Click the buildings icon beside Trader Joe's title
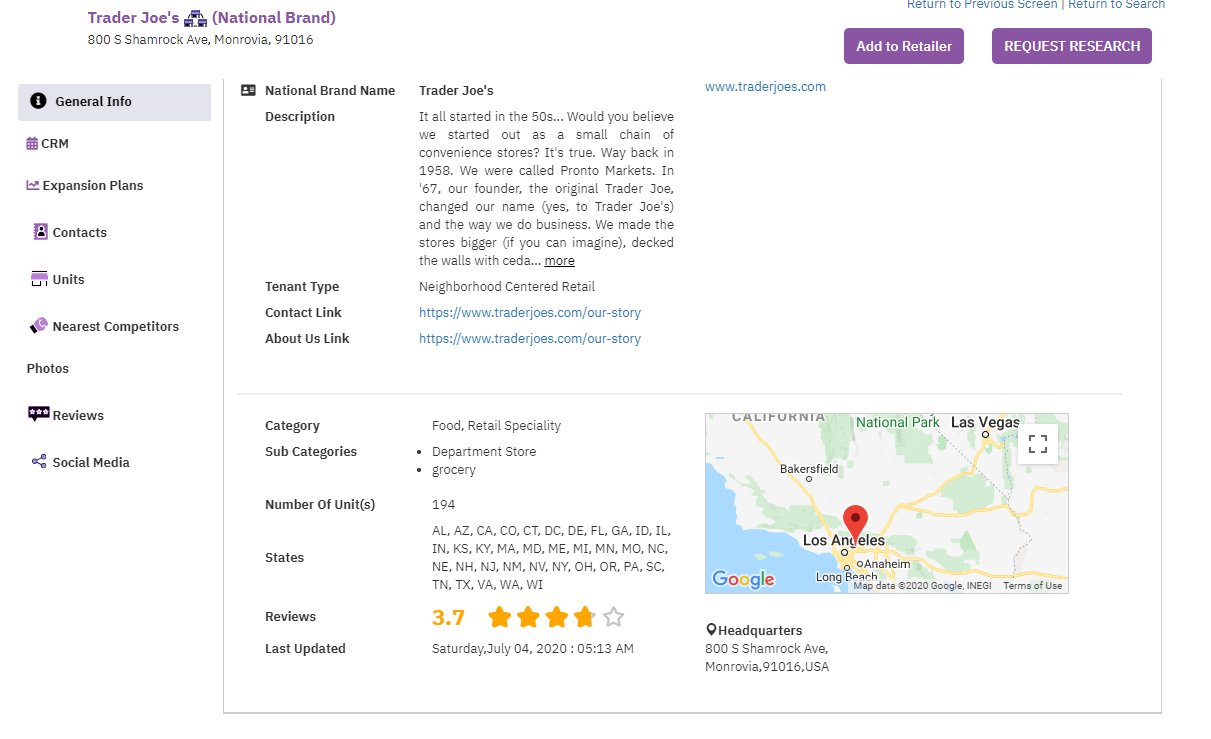1211x739 pixels. [x=195, y=18]
